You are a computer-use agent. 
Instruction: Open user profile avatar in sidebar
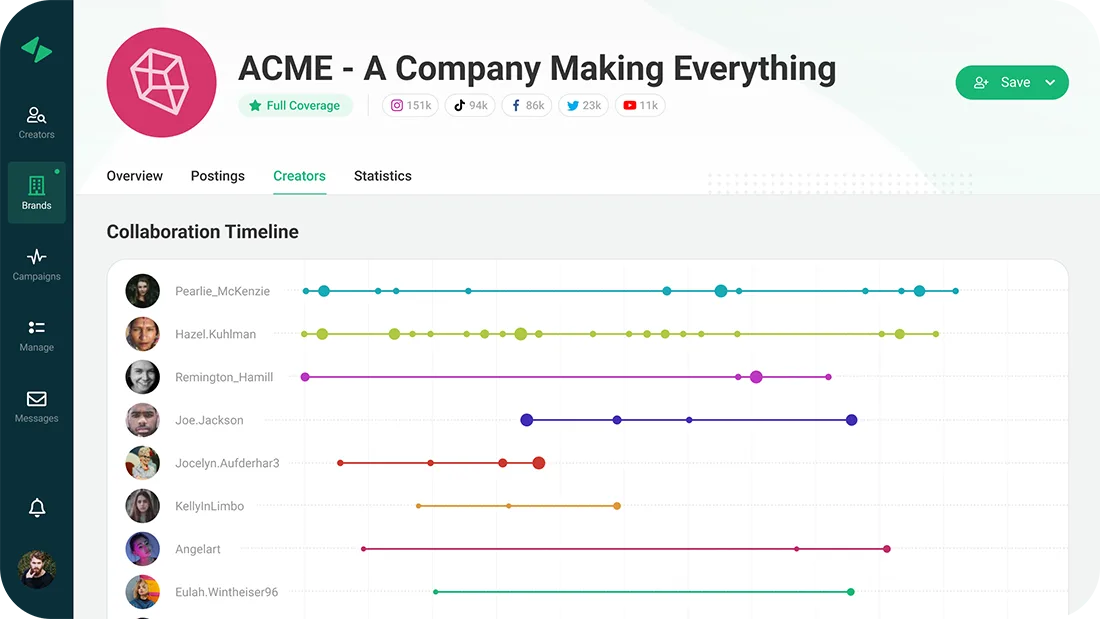[x=36, y=569]
